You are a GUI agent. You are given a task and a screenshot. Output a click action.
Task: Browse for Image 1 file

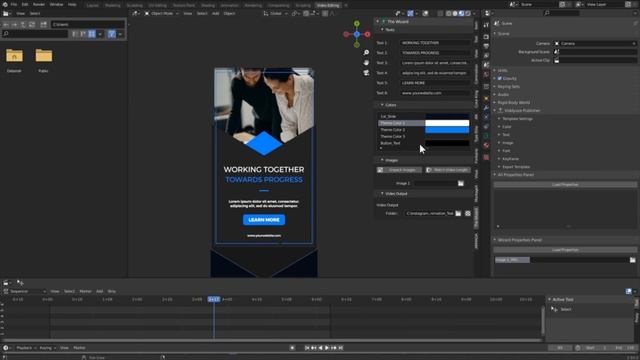(x=461, y=184)
